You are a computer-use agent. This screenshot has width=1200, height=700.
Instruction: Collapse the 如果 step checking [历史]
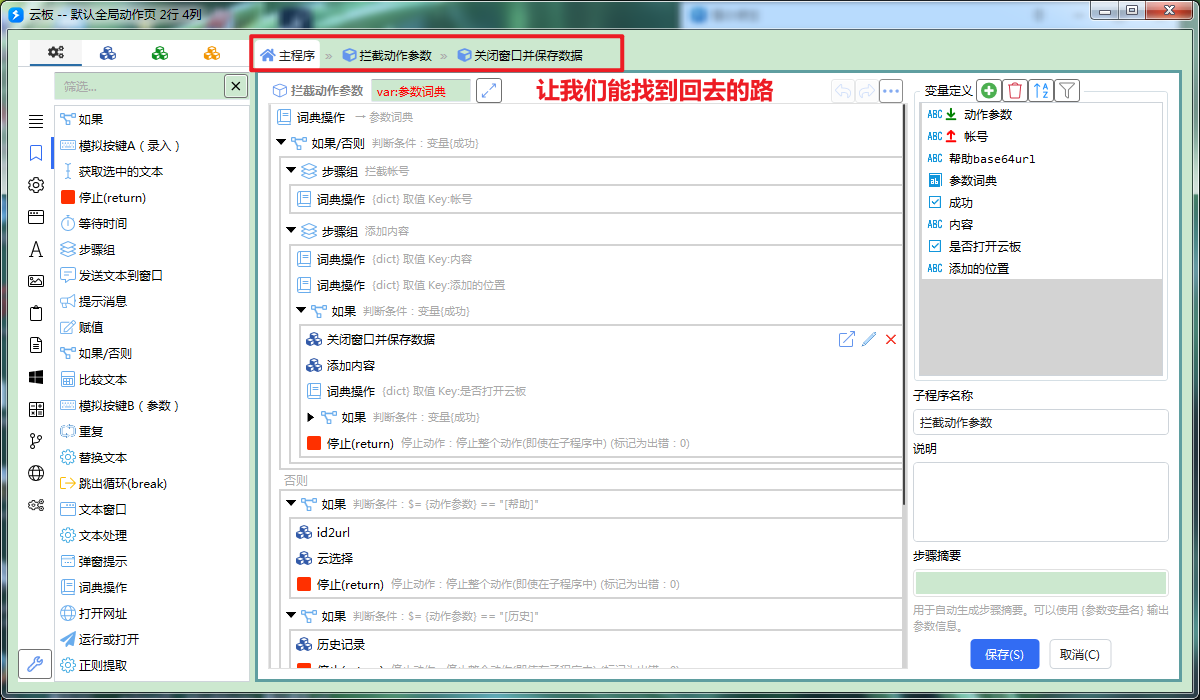pos(292,616)
